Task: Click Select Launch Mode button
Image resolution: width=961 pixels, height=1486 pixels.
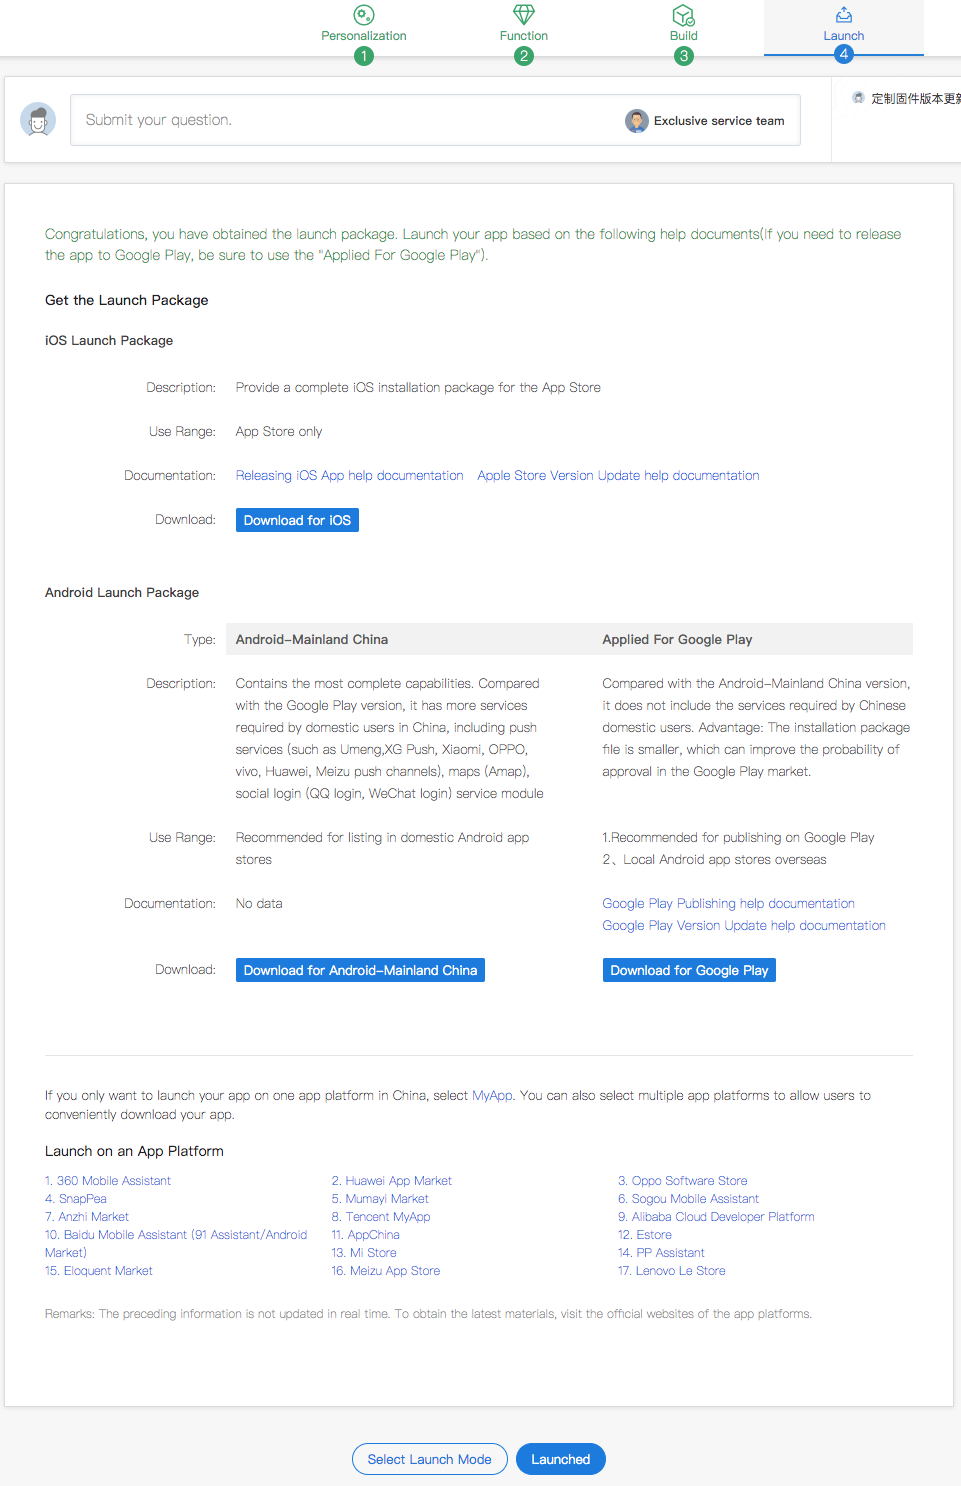Action: (430, 1459)
